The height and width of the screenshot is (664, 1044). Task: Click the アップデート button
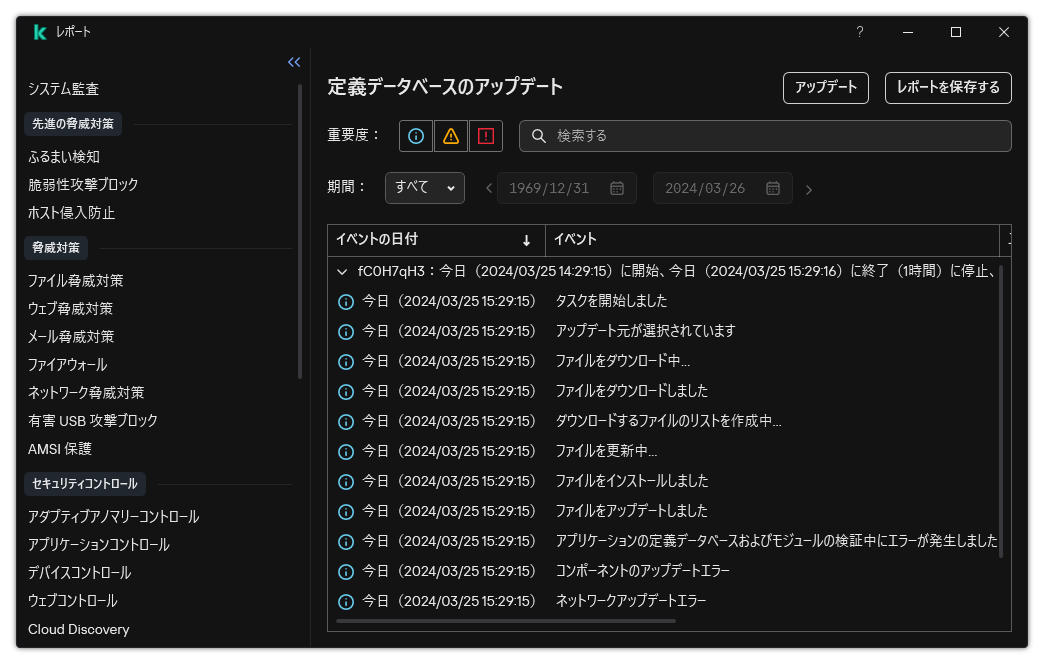[x=825, y=88]
